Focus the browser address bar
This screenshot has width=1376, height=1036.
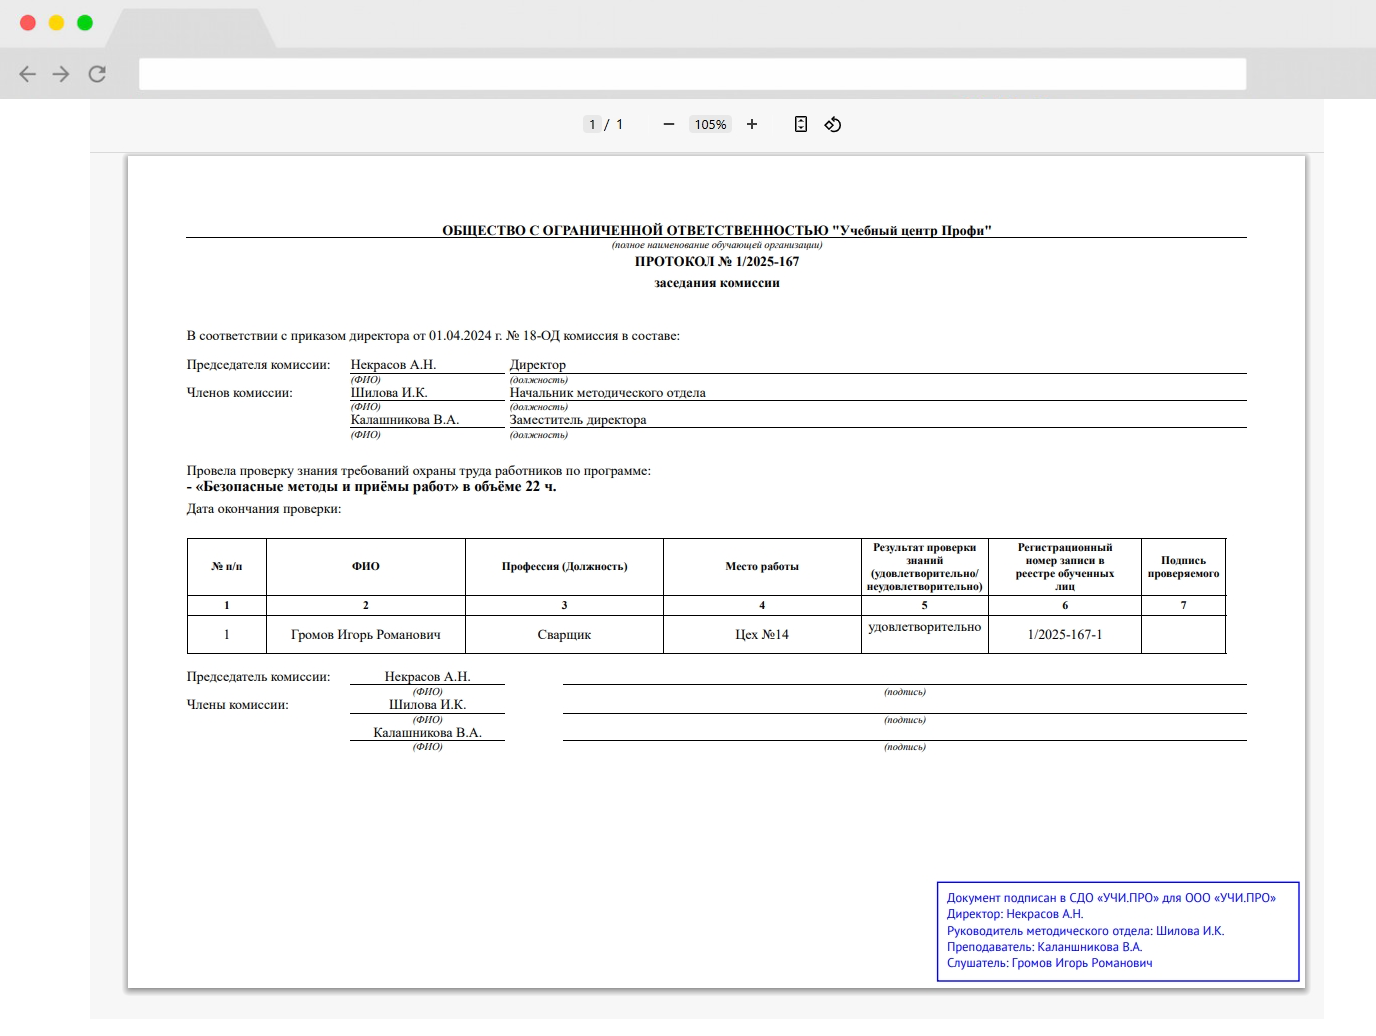point(692,74)
